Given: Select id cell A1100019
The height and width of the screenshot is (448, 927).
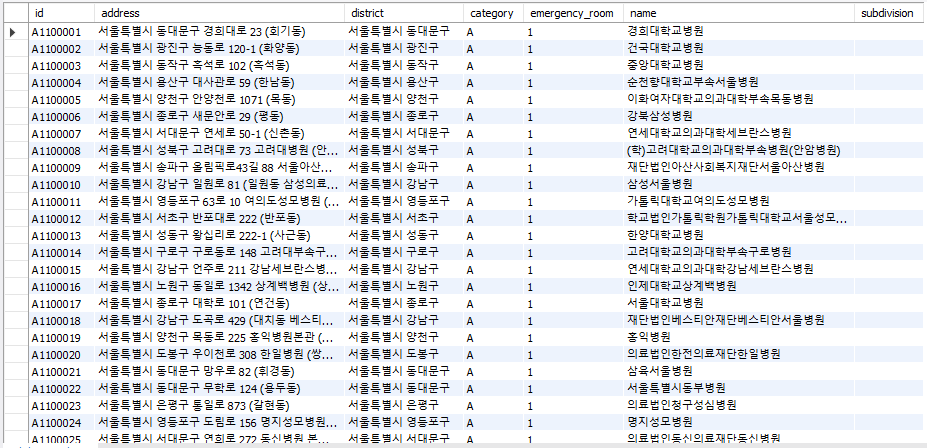Looking at the screenshot, I should click(x=60, y=338).
